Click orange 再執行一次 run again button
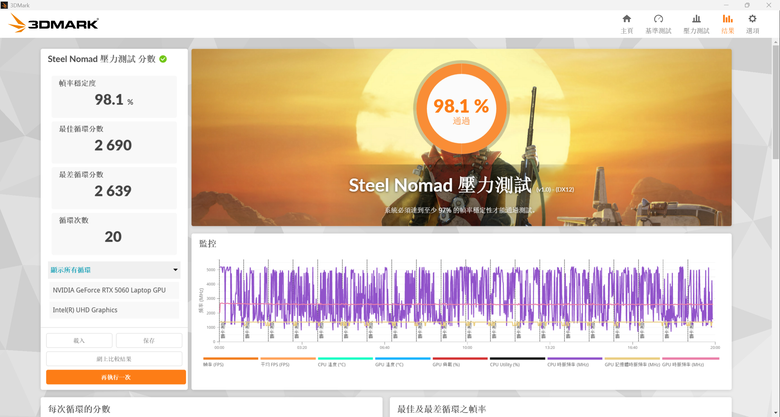780x417 pixels. click(116, 377)
